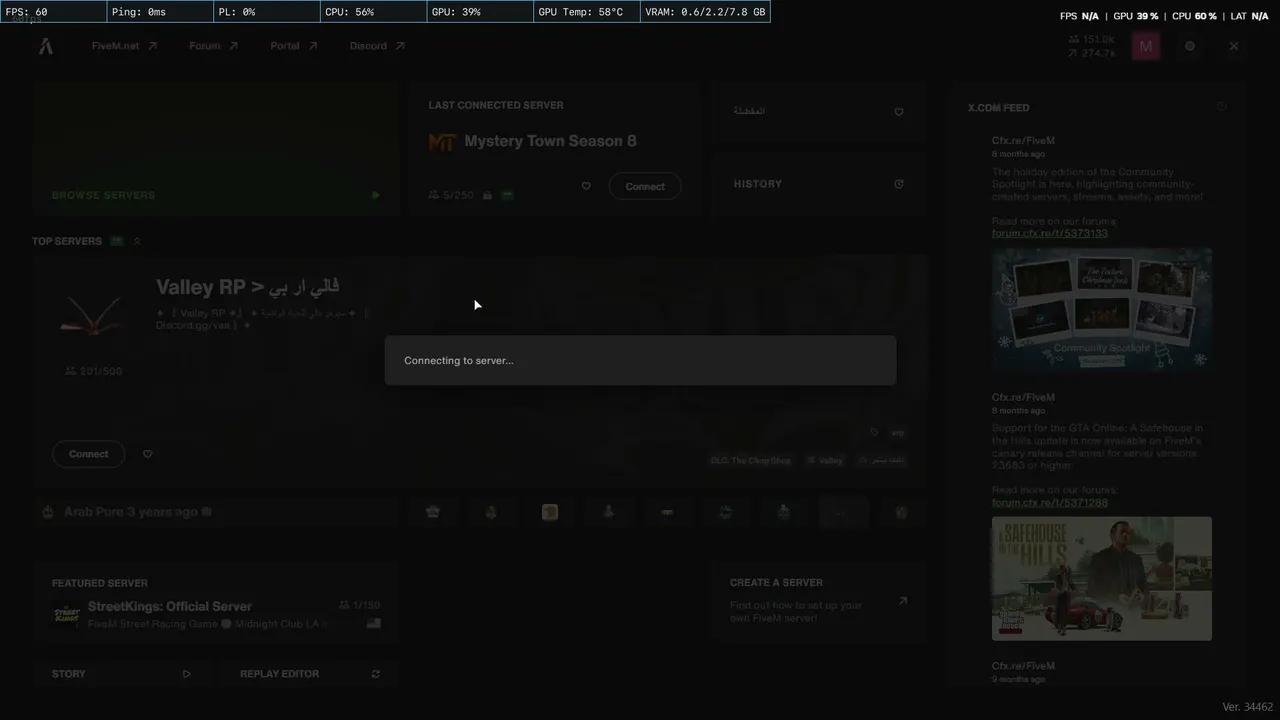Image resolution: width=1280 pixels, height=720 pixels.
Task: Click the last server icon in the top-servers strip
Action: click(901, 512)
